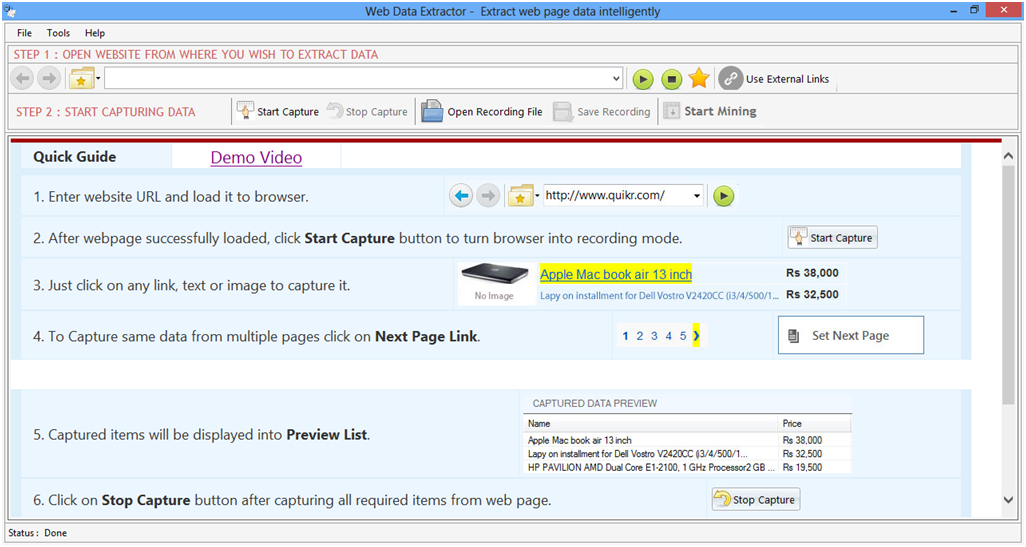Click the Rs 38,000 price text
The width and height of the screenshot is (1026, 547).
(812, 273)
